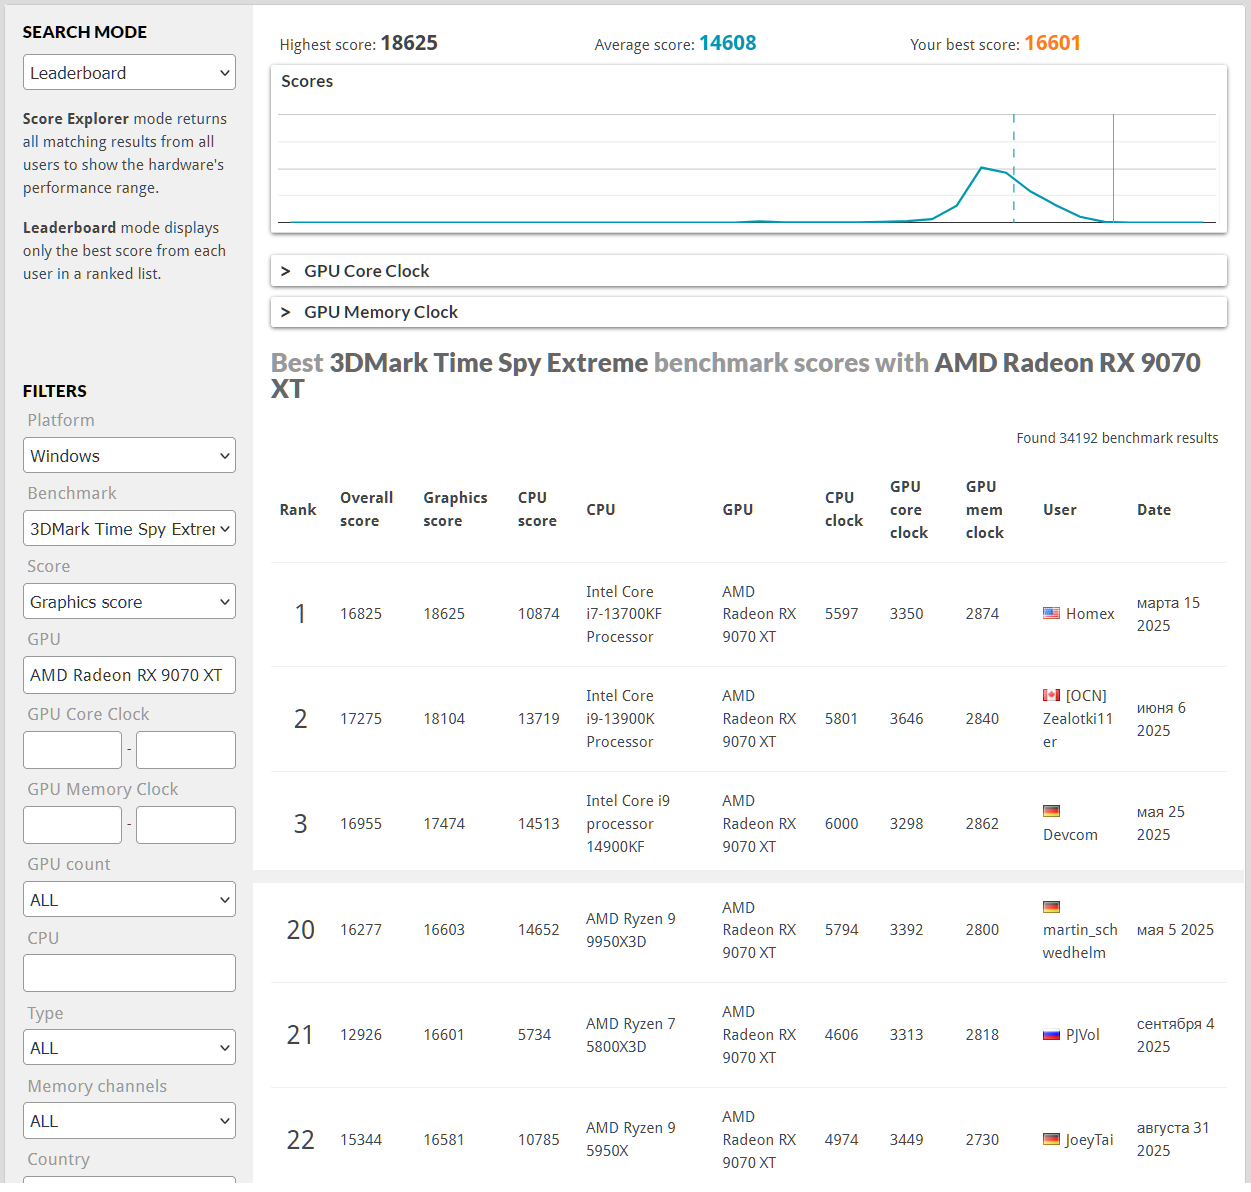This screenshot has height=1192, width=1251.
Task: Expand the GPU Core Clock section
Action: pos(749,271)
